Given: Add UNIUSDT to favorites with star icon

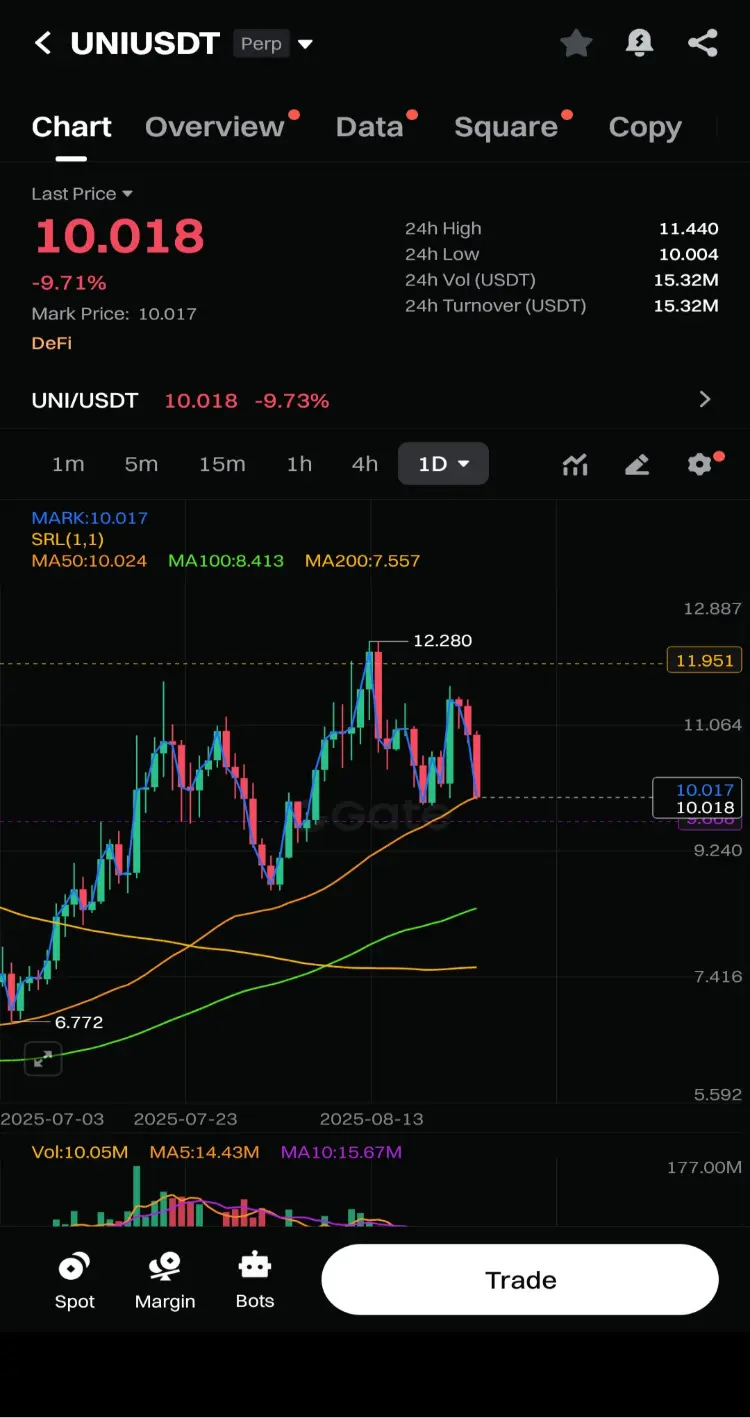Looking at the screenshot, I should coord(576,43).
